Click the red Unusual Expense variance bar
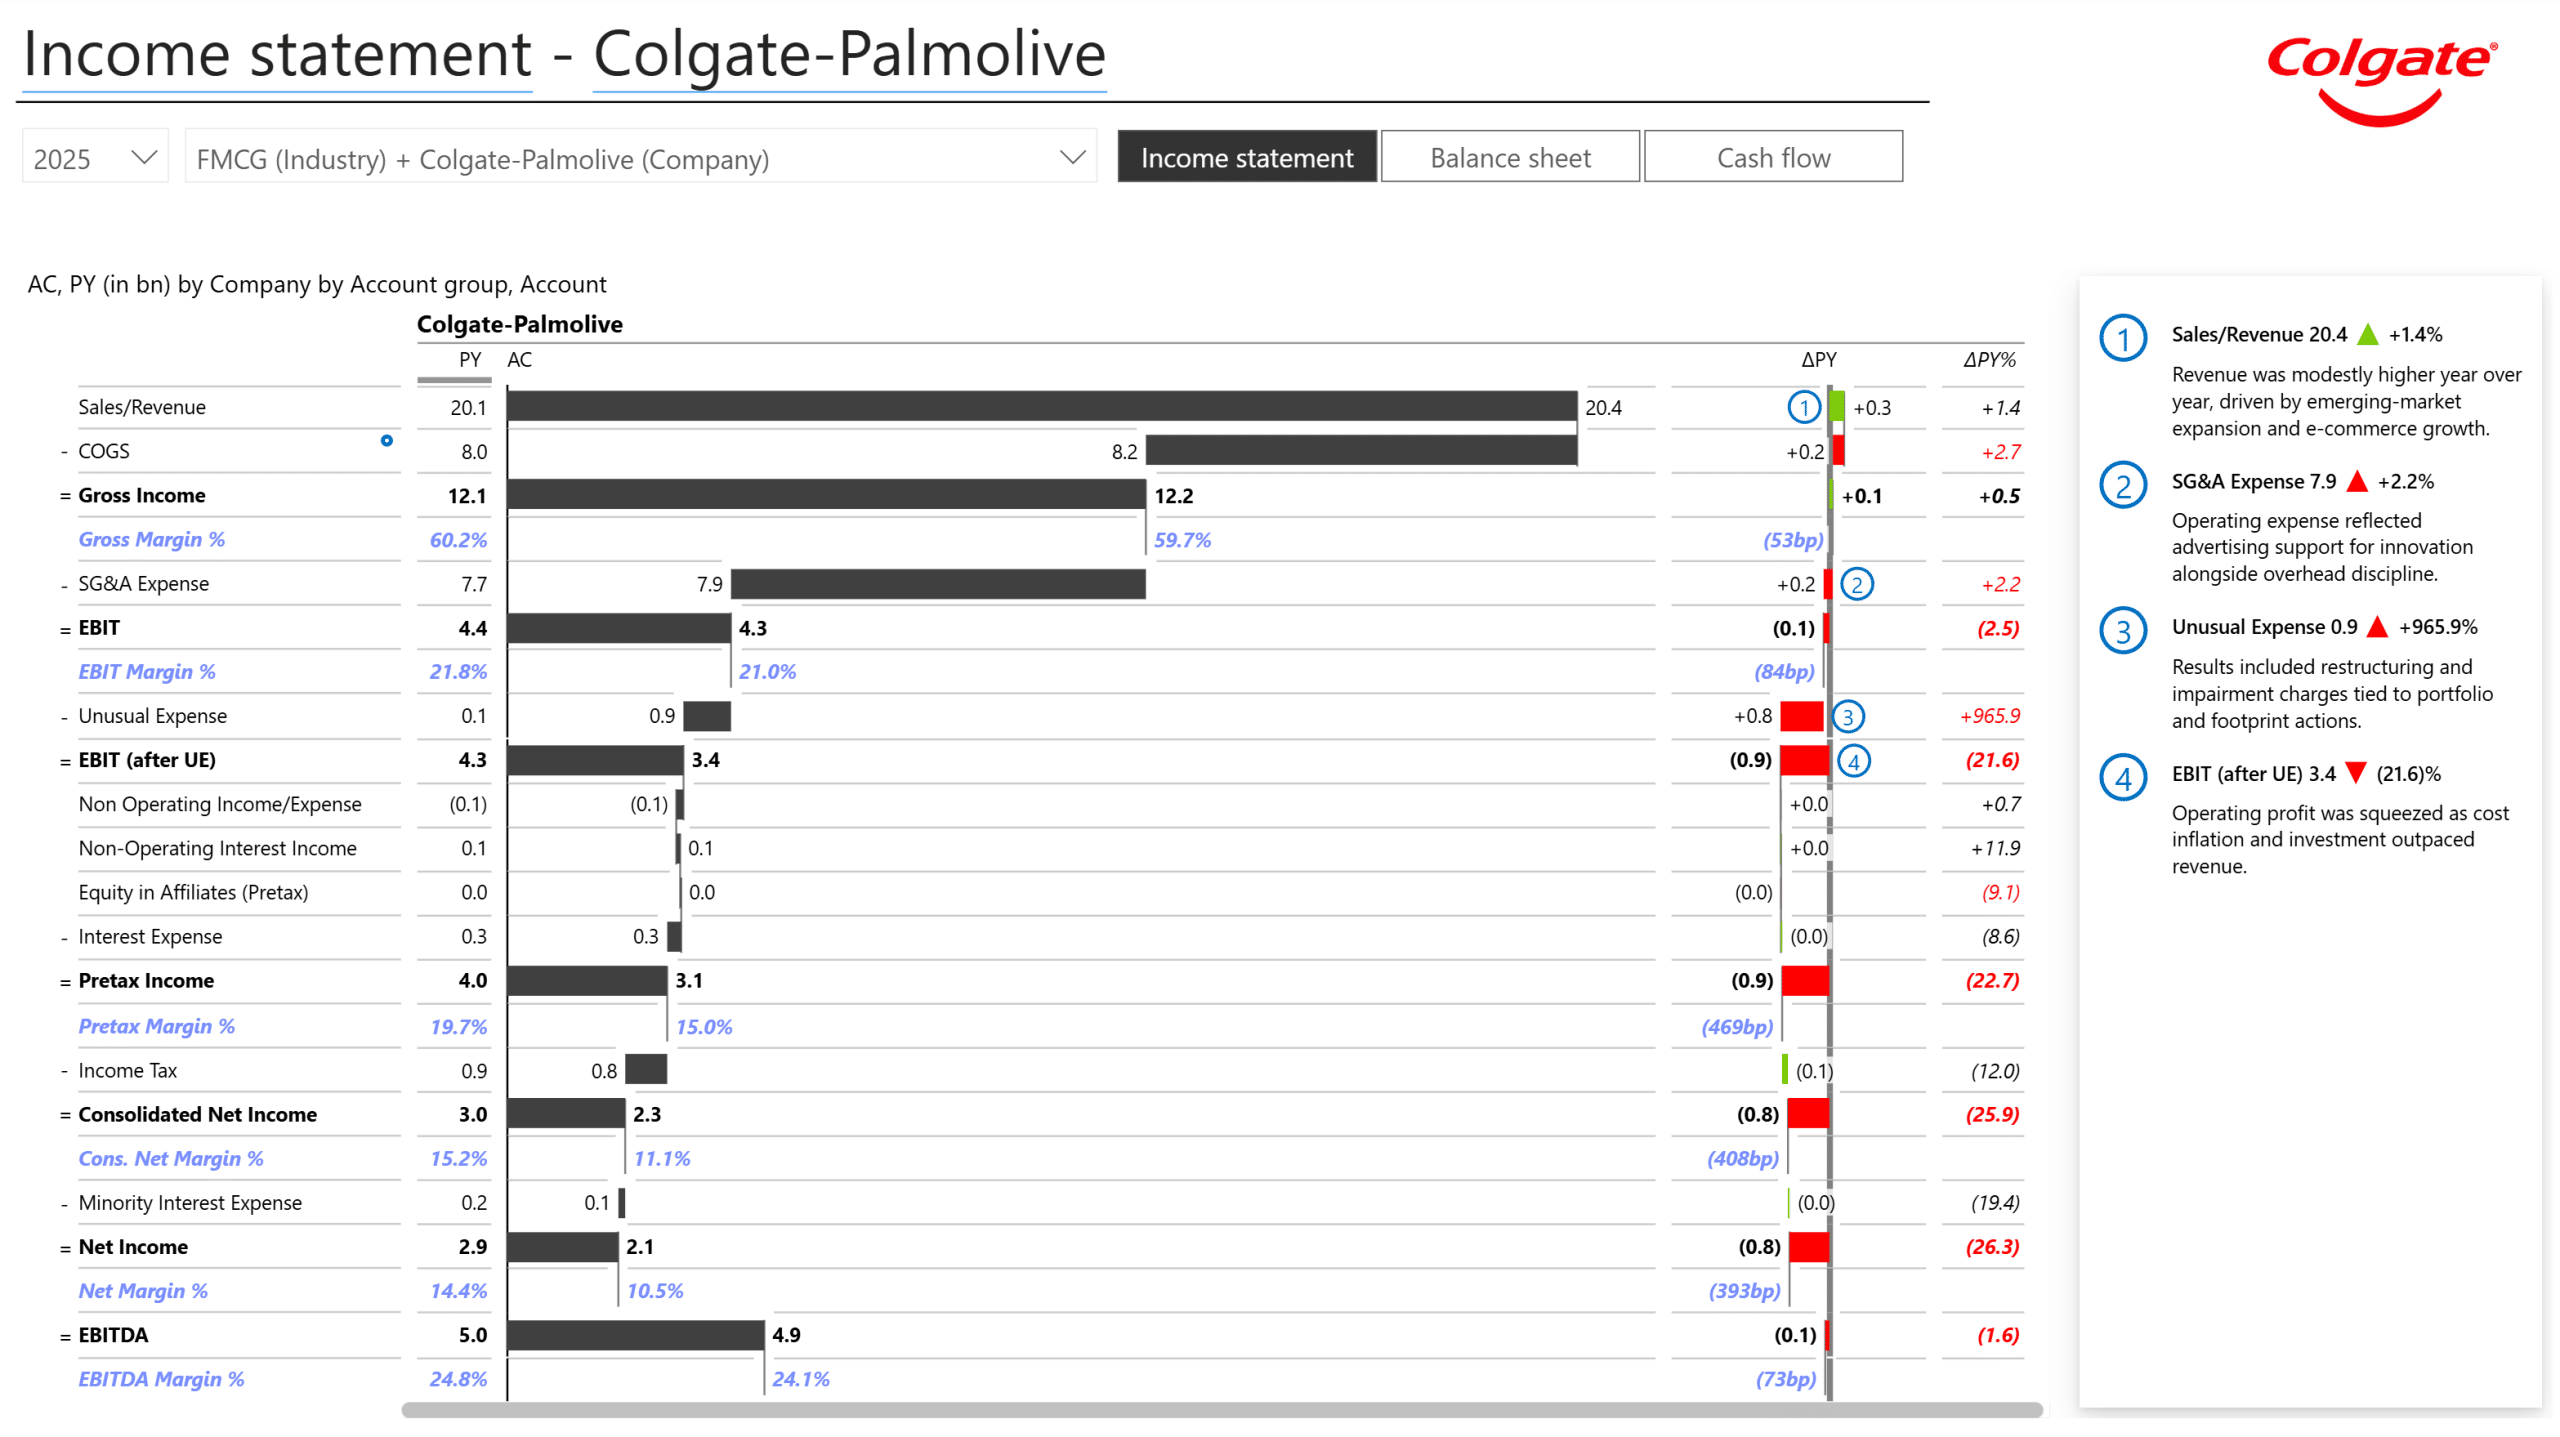The width and height of the screenshot is (2560, 1437). coord(1800,716)
